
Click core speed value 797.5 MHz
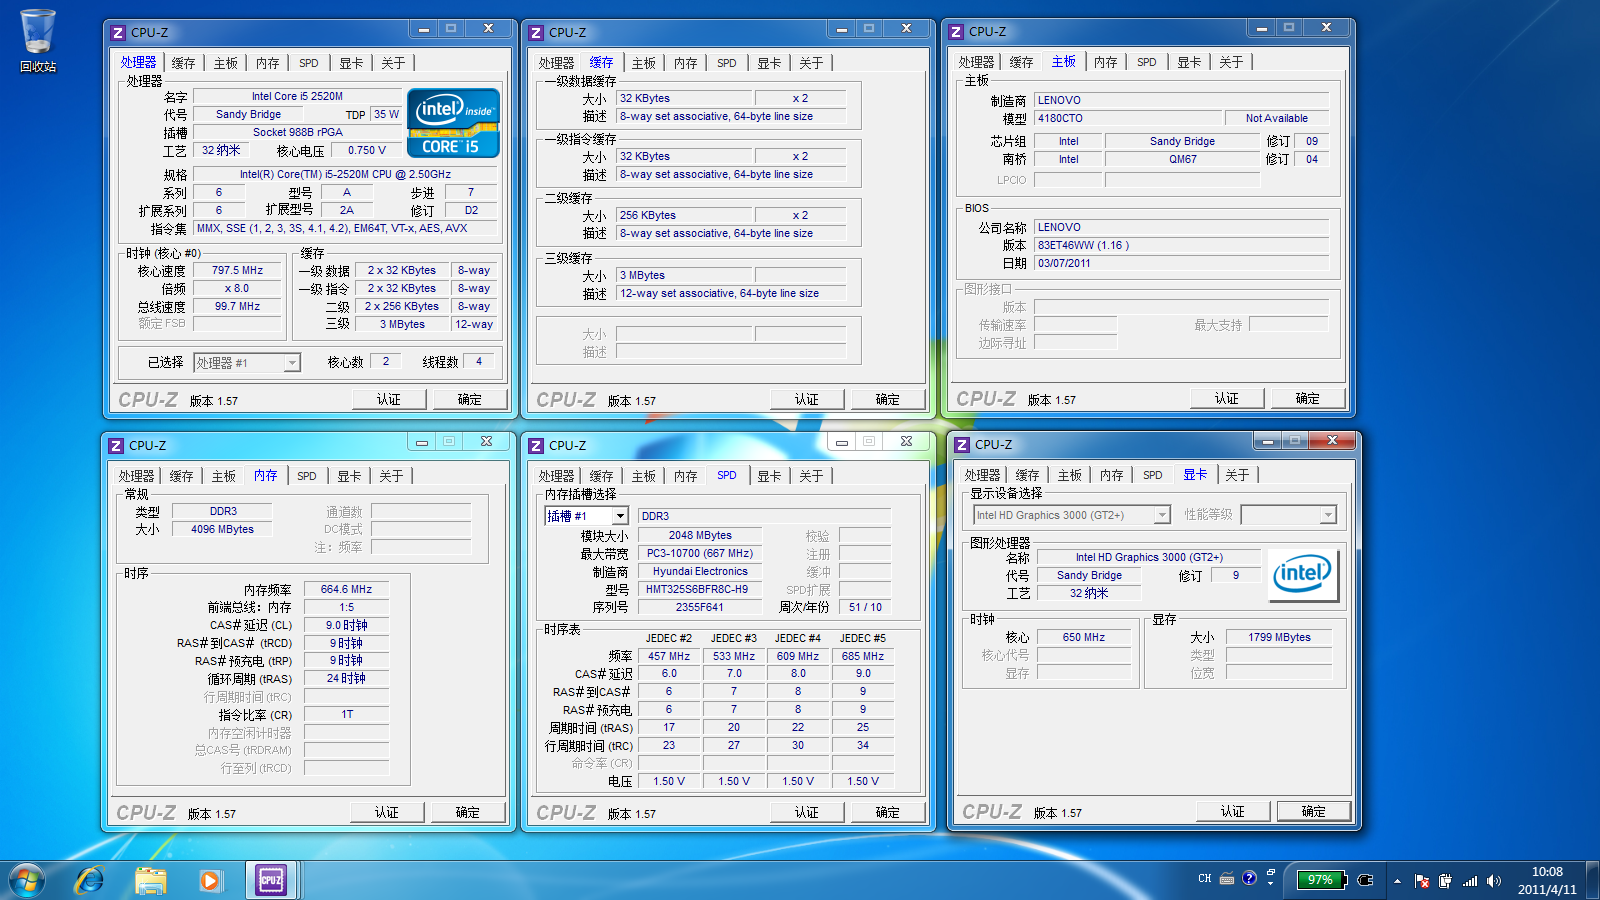pos(237,270)
